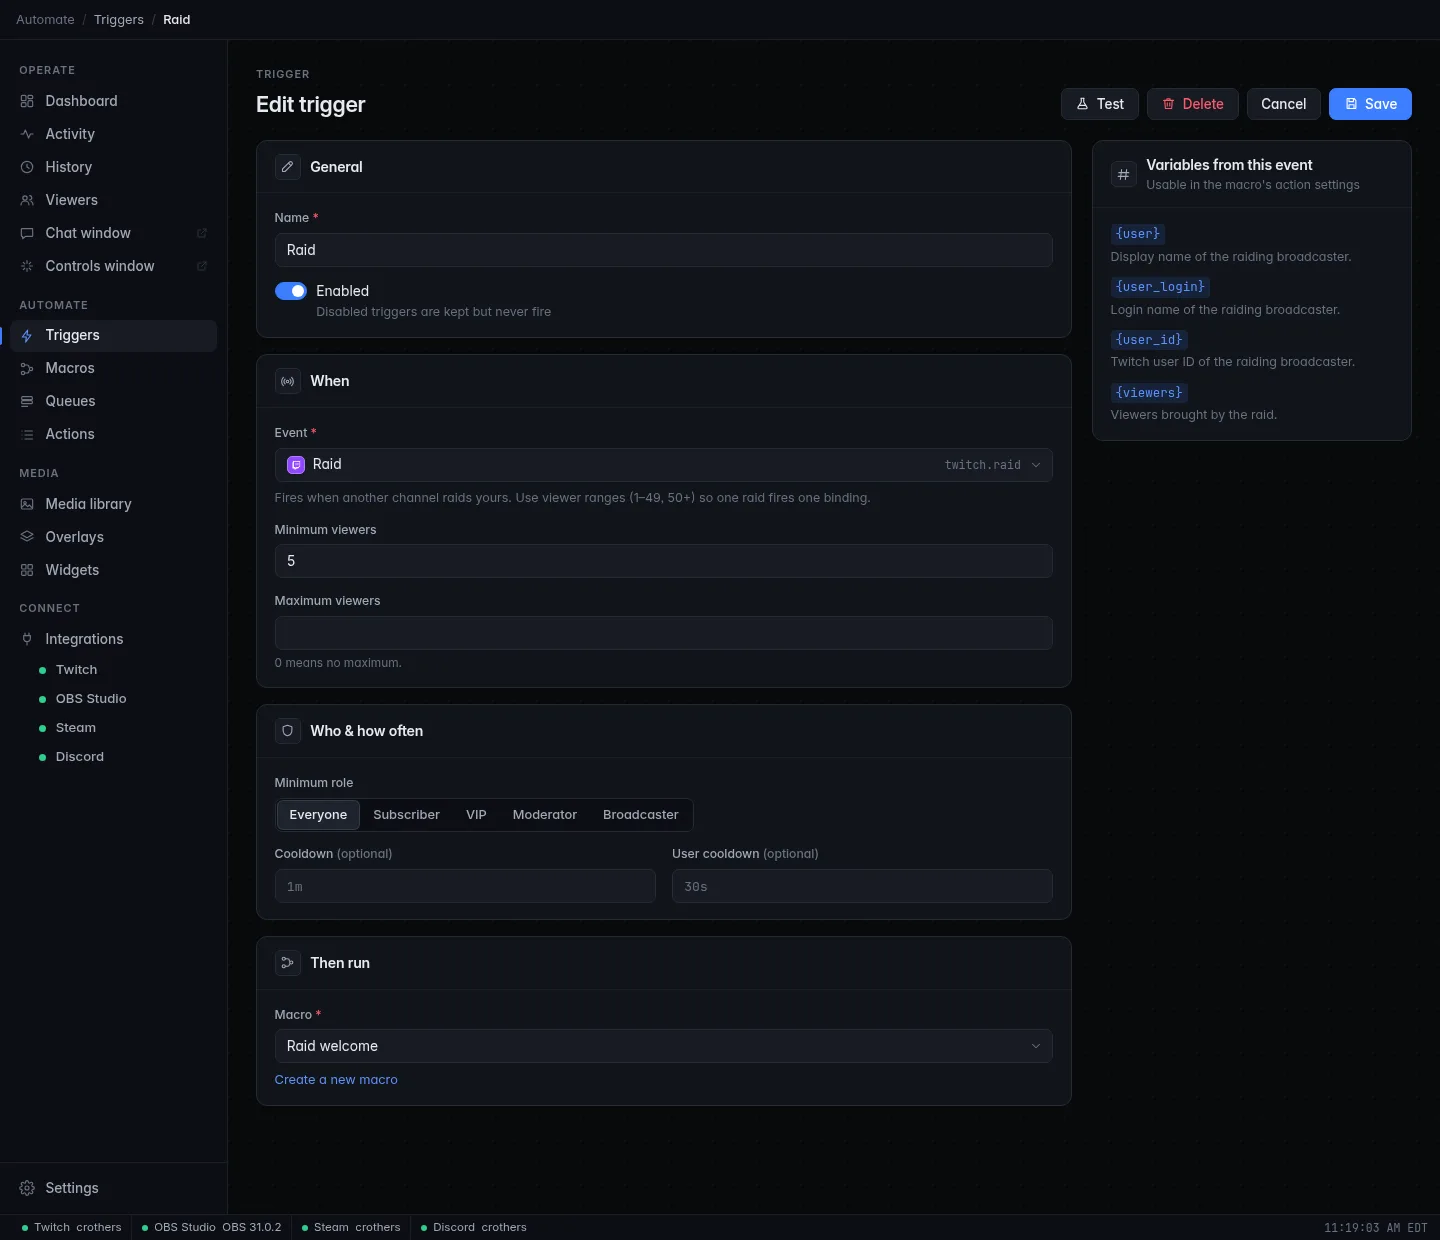Click the Triggers breadcrumb link
1440x1240 pixels.
click(x=119, y=20)
